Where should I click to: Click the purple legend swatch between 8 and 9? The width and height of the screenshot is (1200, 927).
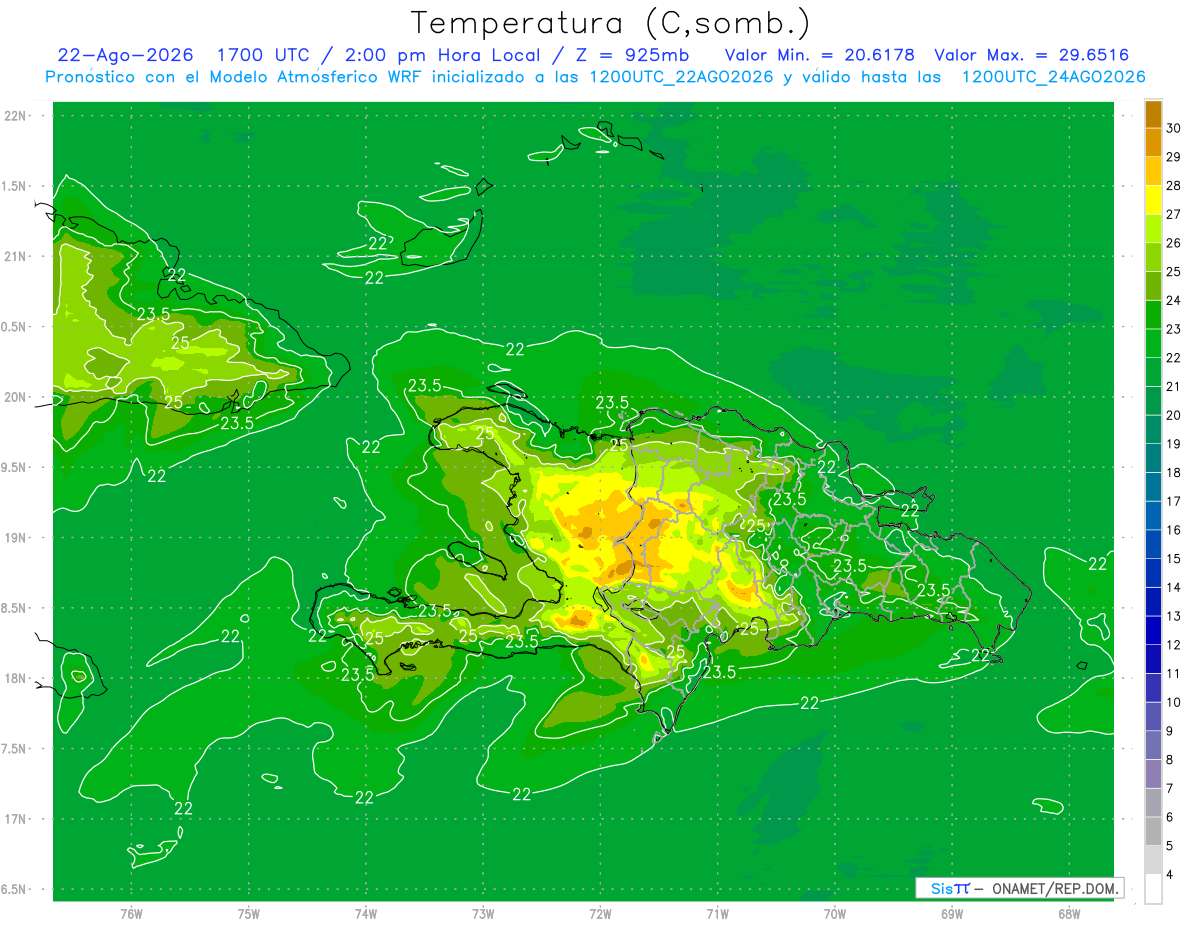[1153, 745]
